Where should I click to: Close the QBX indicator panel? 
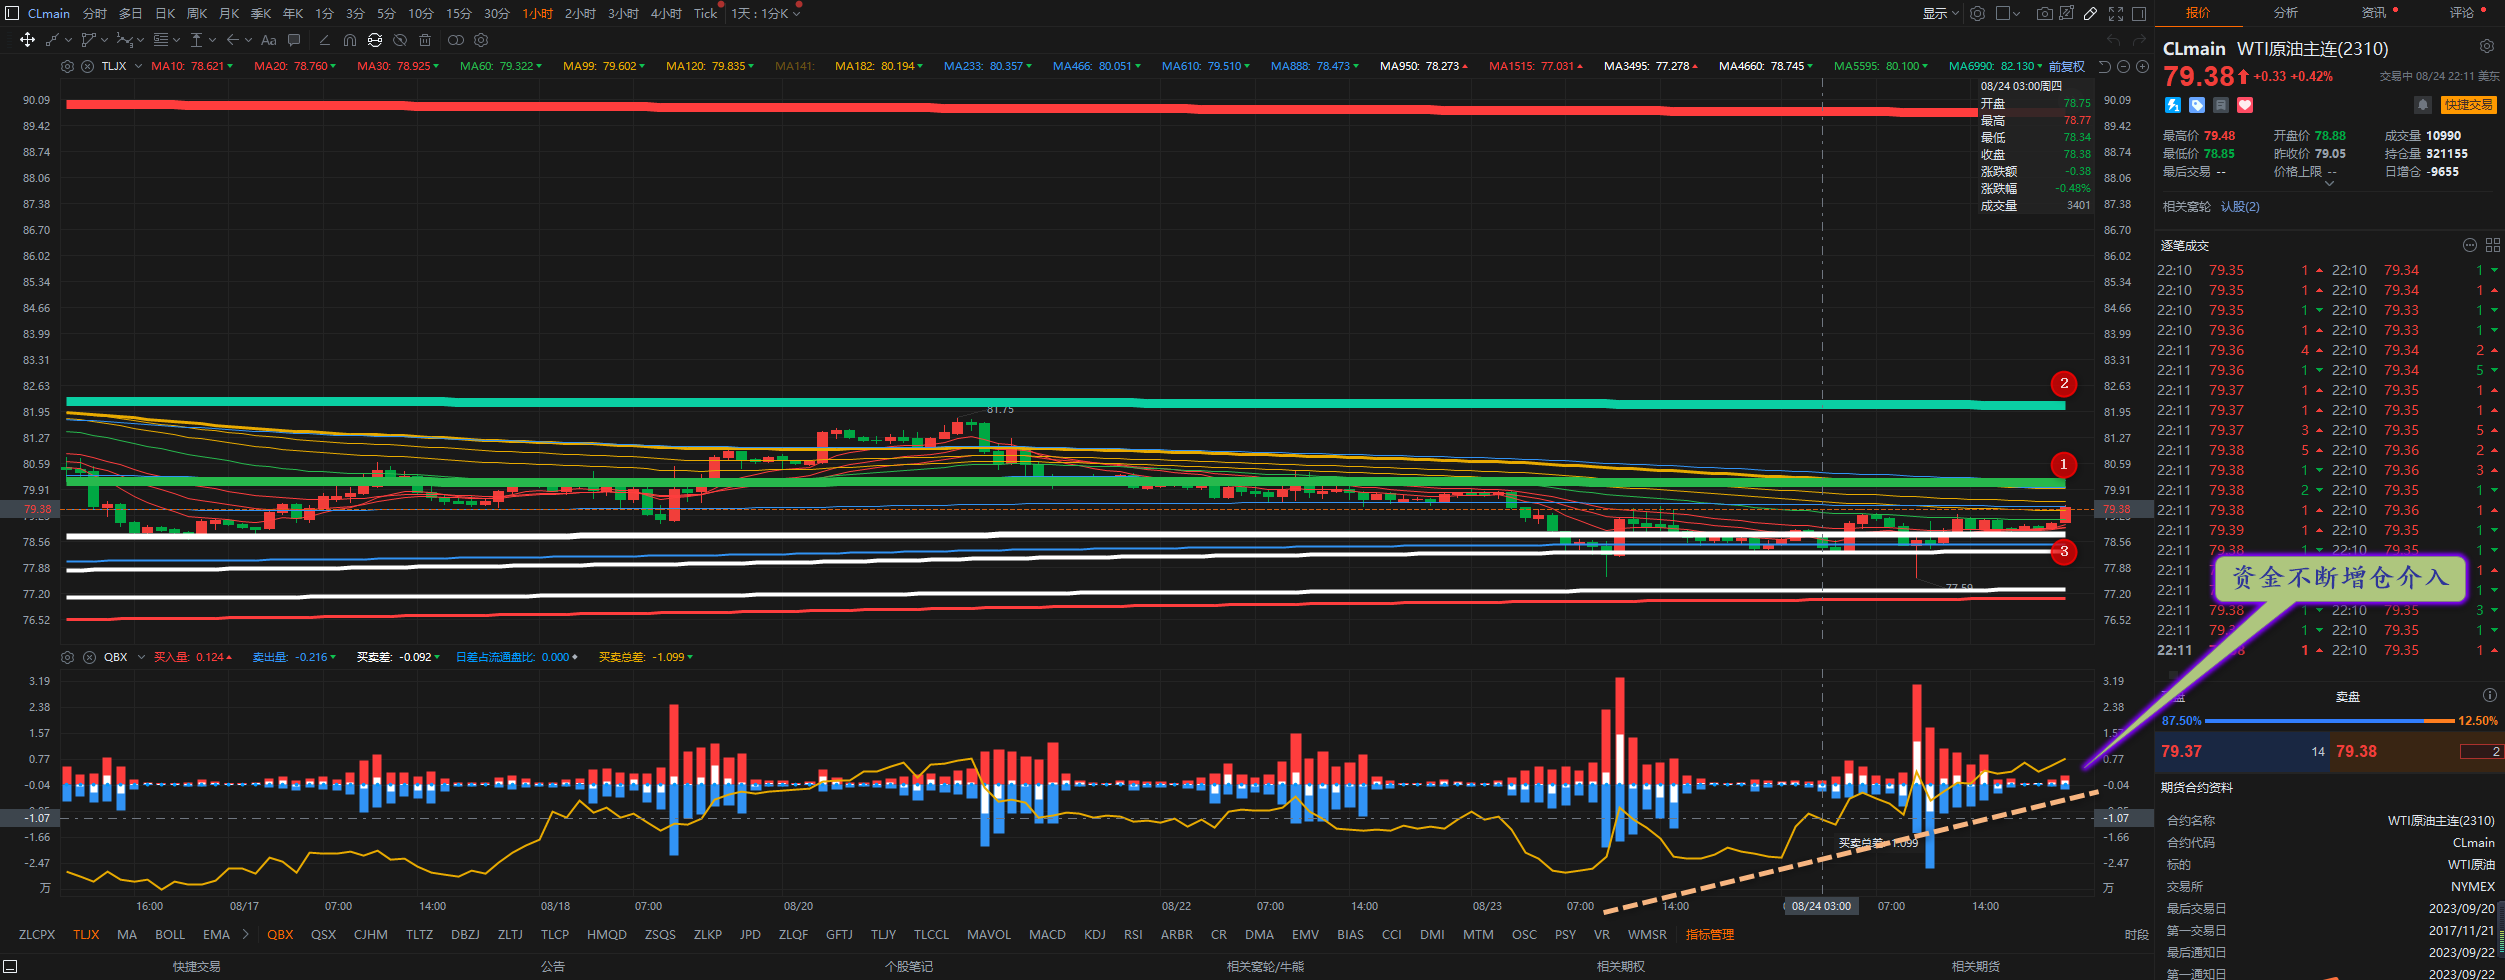pos(89,657)
